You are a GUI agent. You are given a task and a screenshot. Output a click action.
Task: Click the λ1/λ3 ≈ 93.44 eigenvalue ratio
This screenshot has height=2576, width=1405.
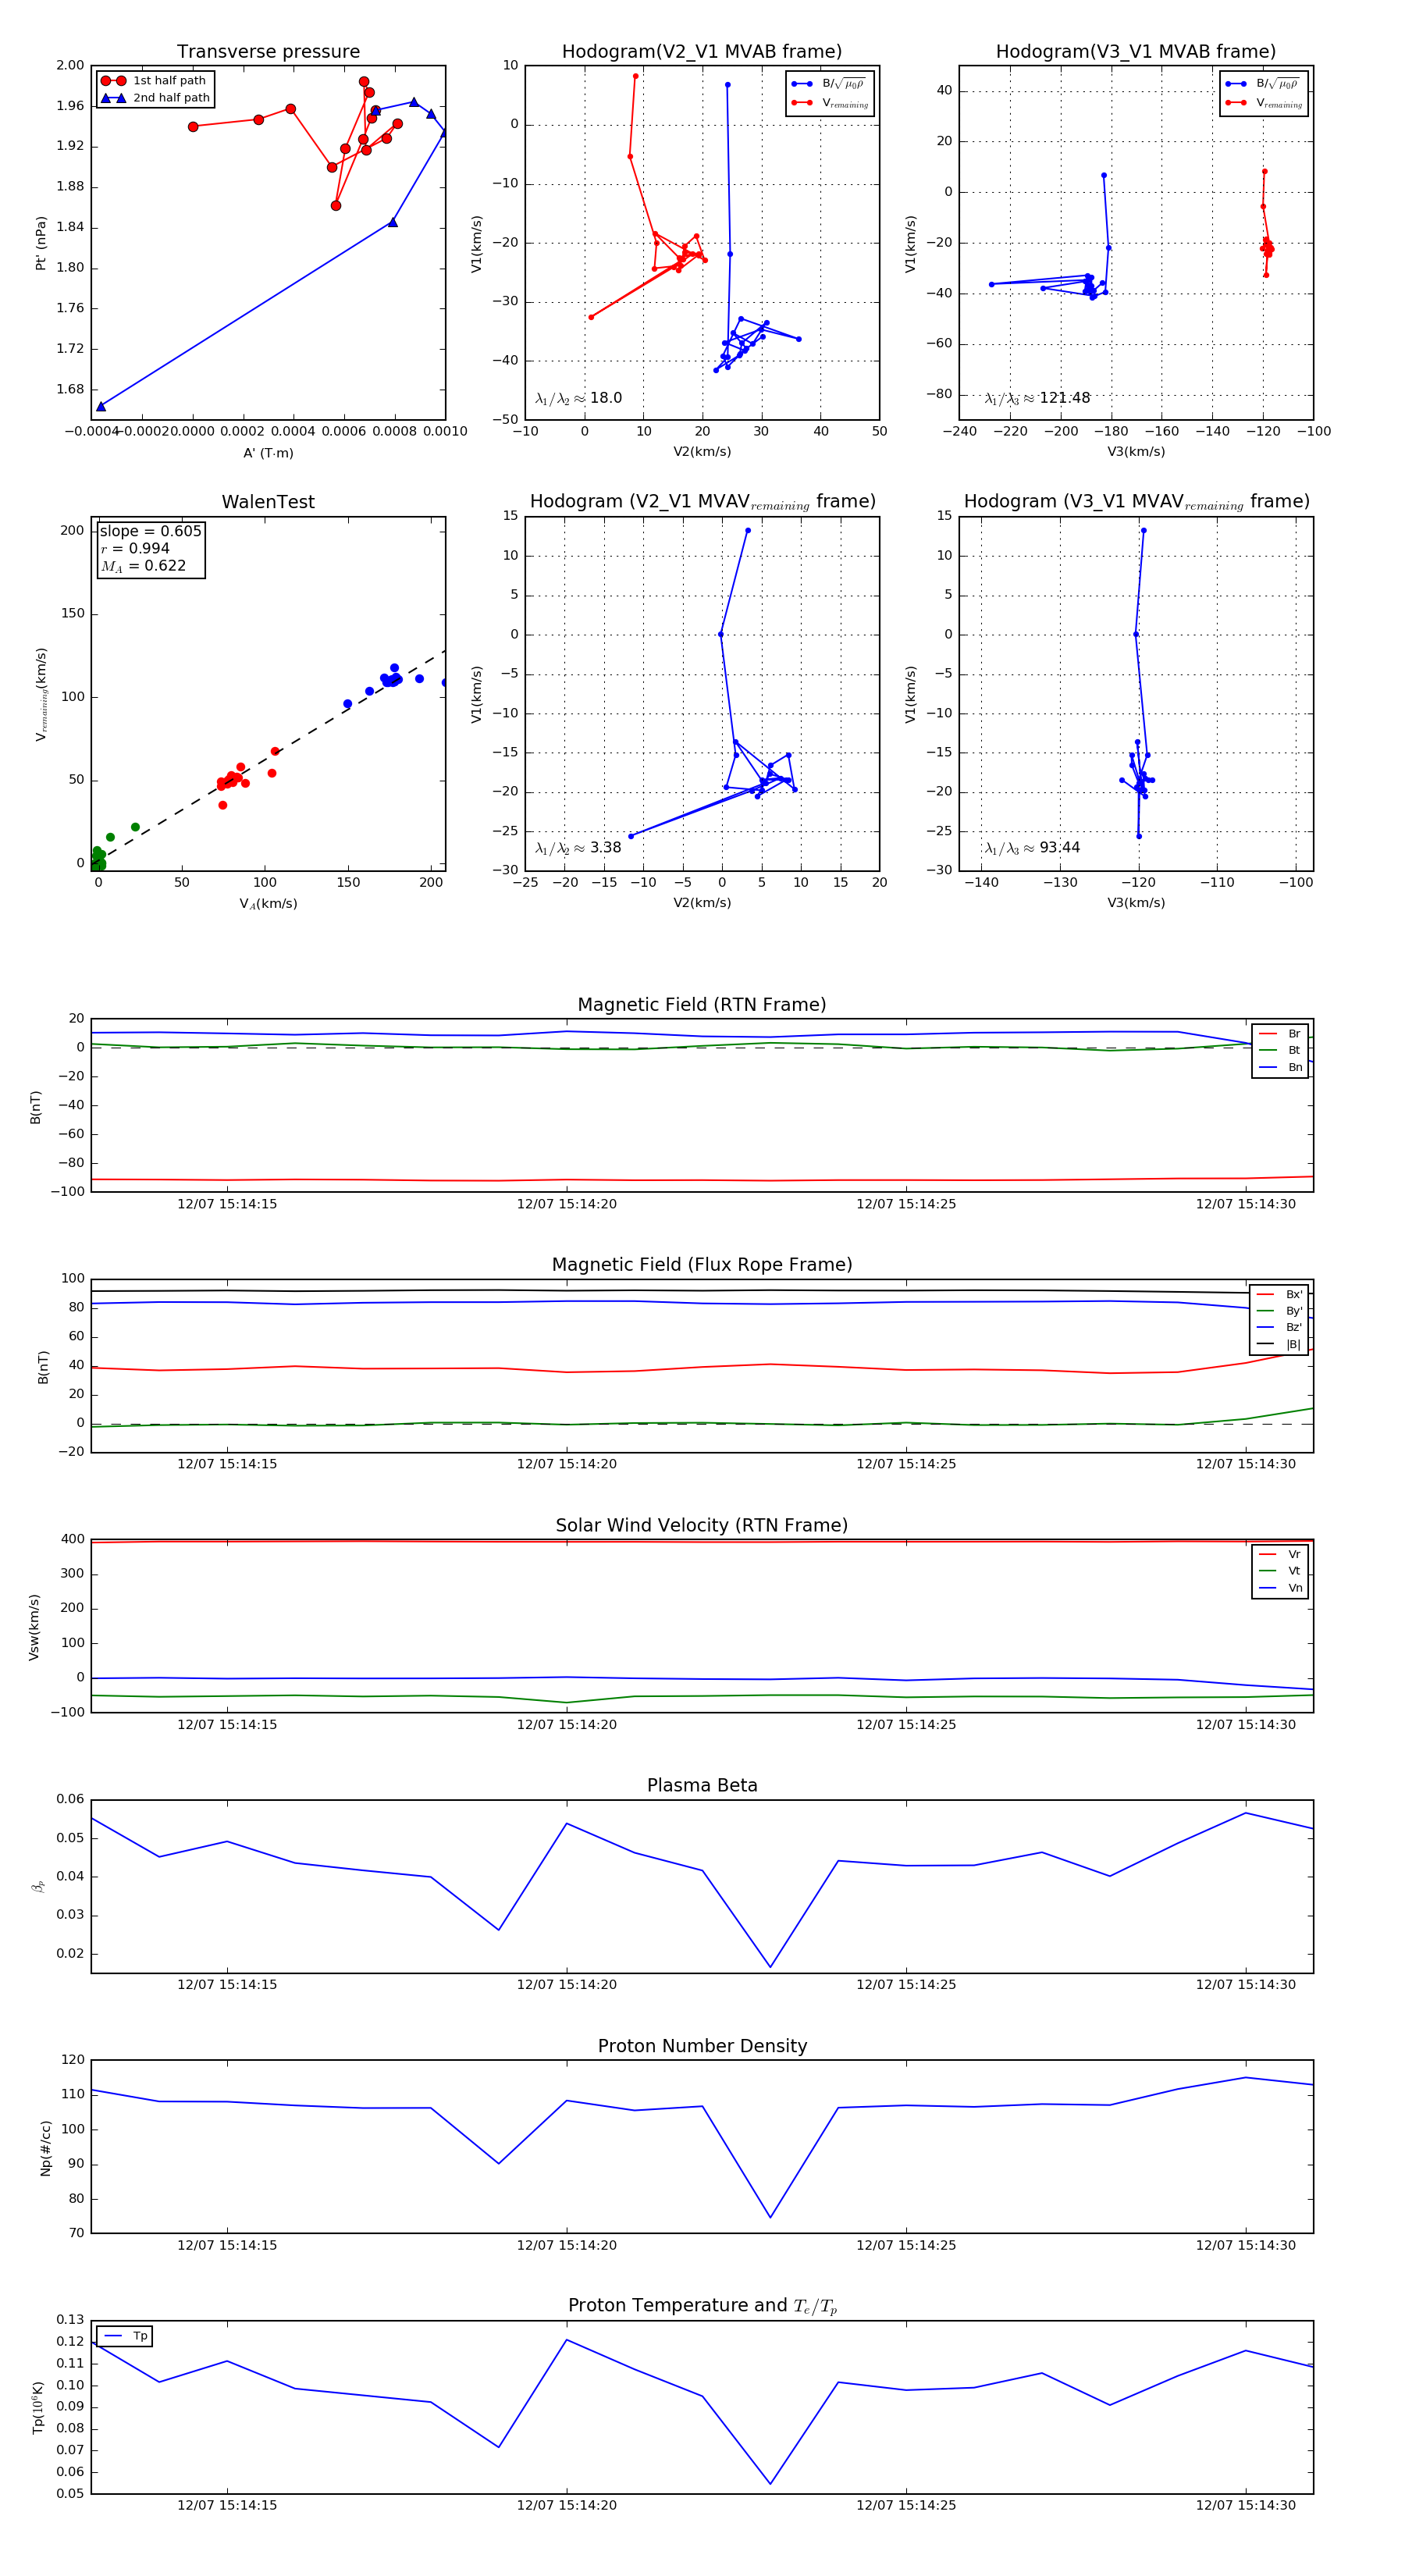click(x=1032, y=848)
